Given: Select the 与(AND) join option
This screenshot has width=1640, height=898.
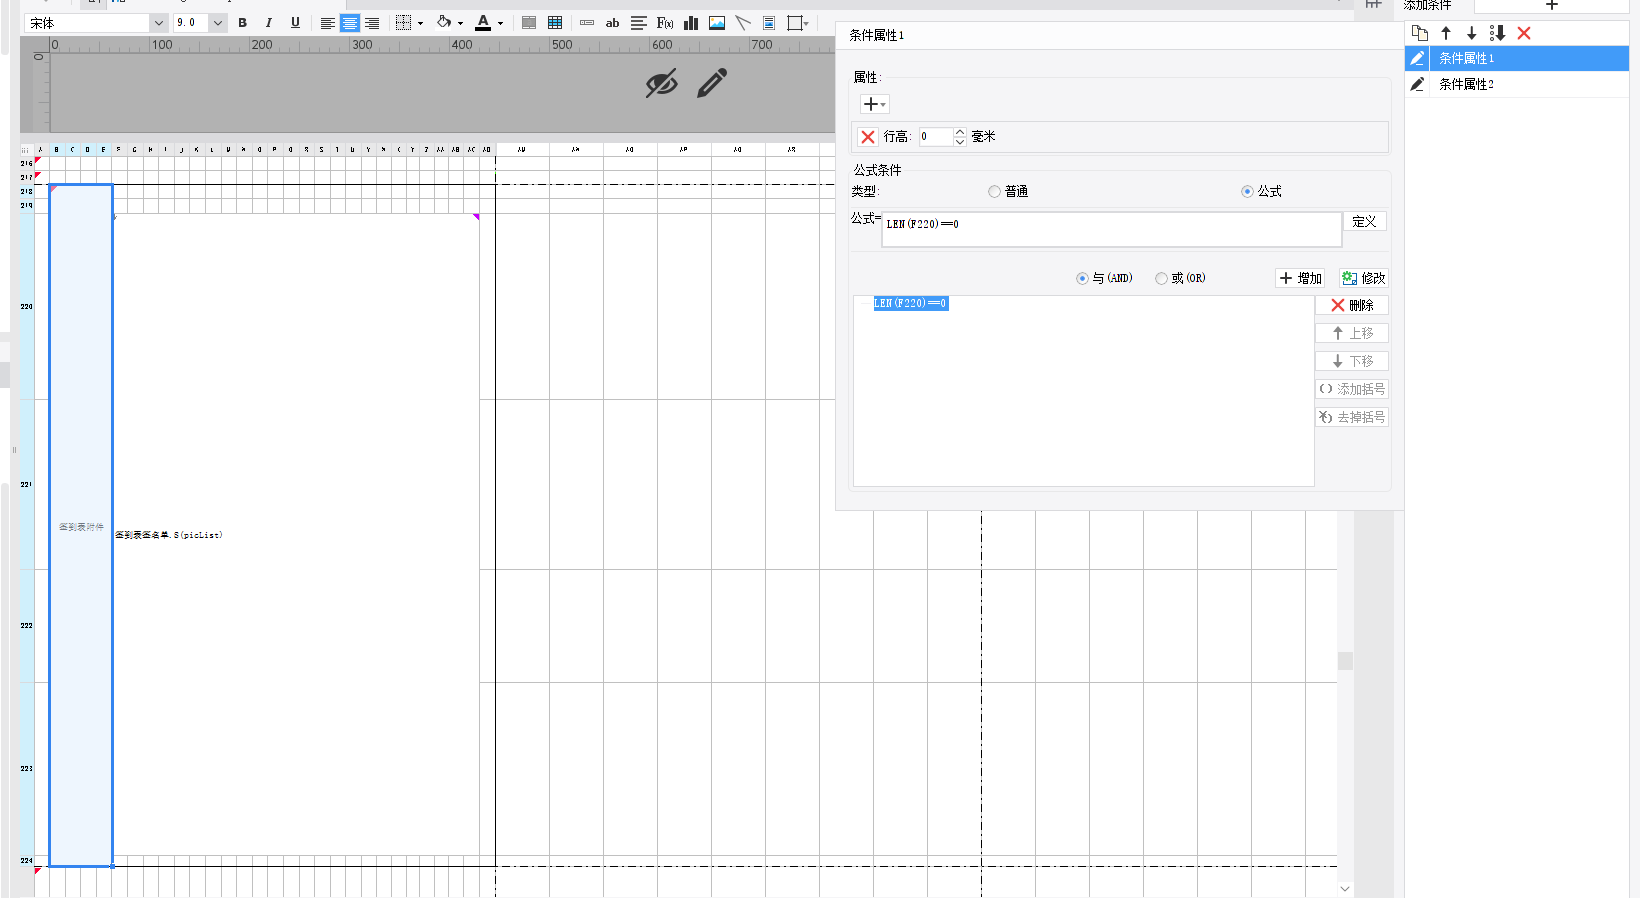Looking at the screenshot, I should tap(1104, 278).
